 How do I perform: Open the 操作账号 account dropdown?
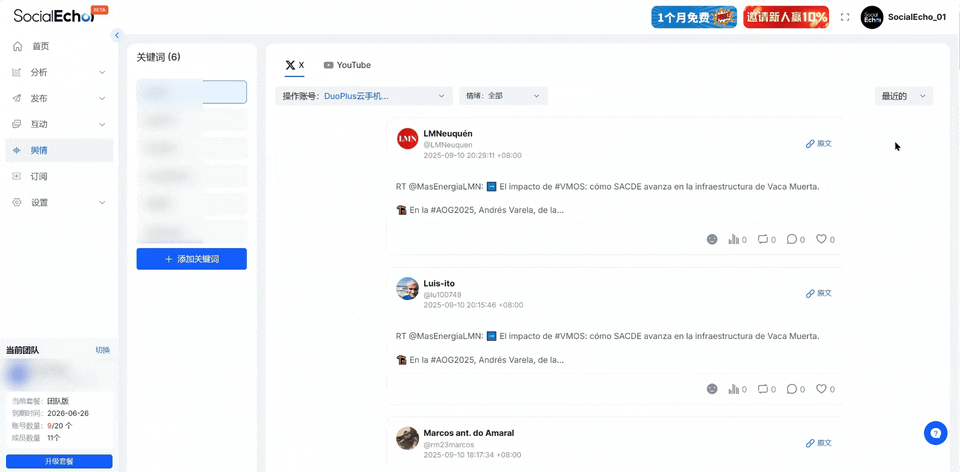click(x=364, y=96)
